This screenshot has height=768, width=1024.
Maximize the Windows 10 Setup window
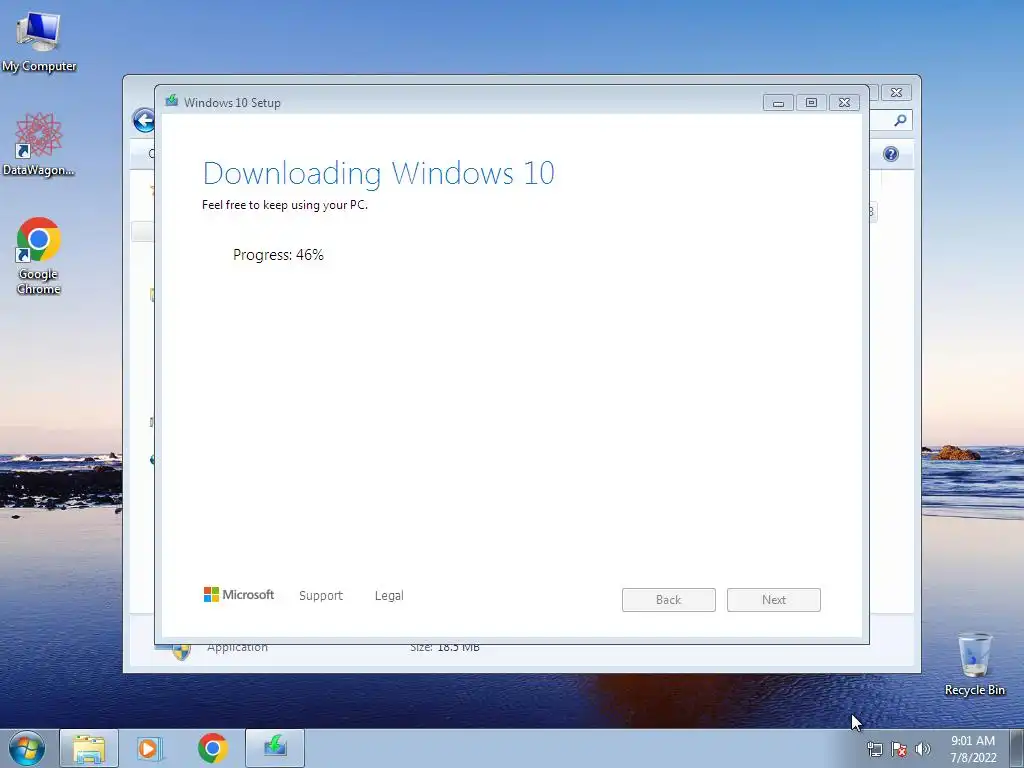click(811, 103)
